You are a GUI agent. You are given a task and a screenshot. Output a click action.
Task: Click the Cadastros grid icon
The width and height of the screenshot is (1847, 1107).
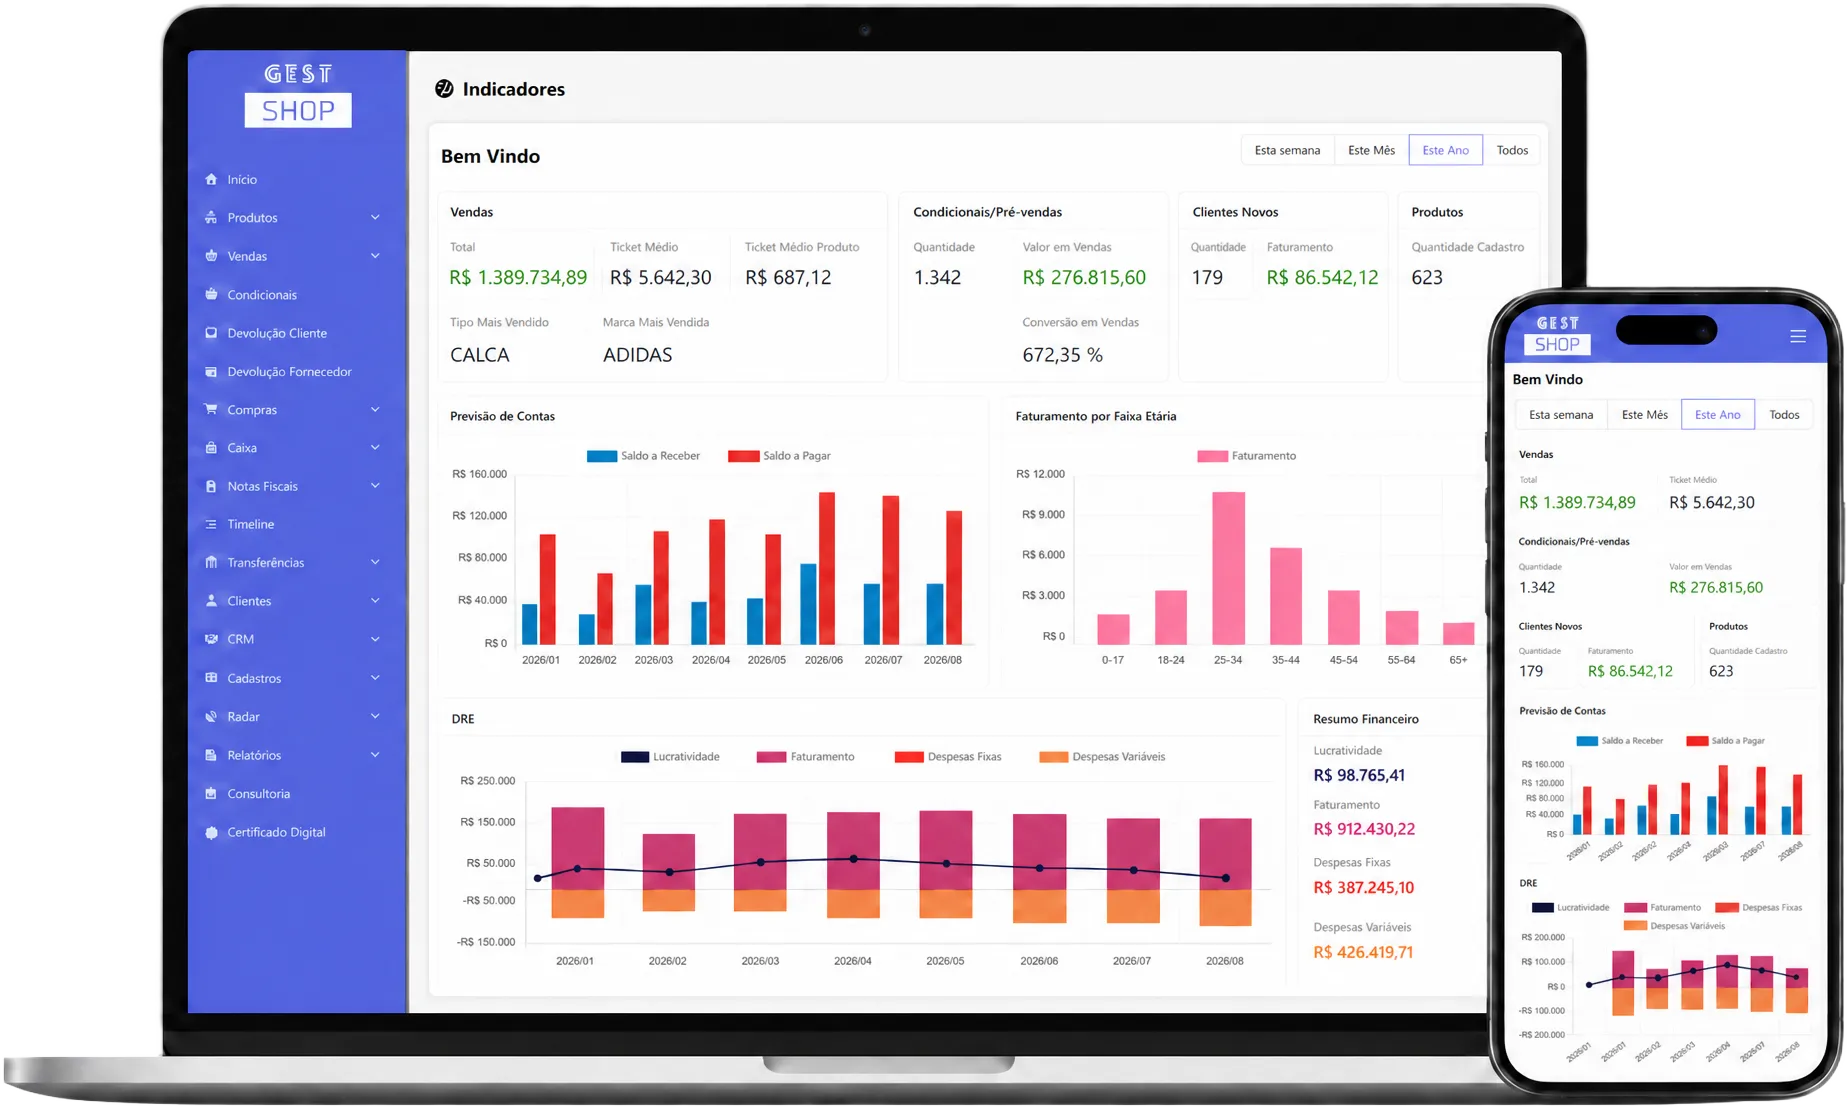211,678
